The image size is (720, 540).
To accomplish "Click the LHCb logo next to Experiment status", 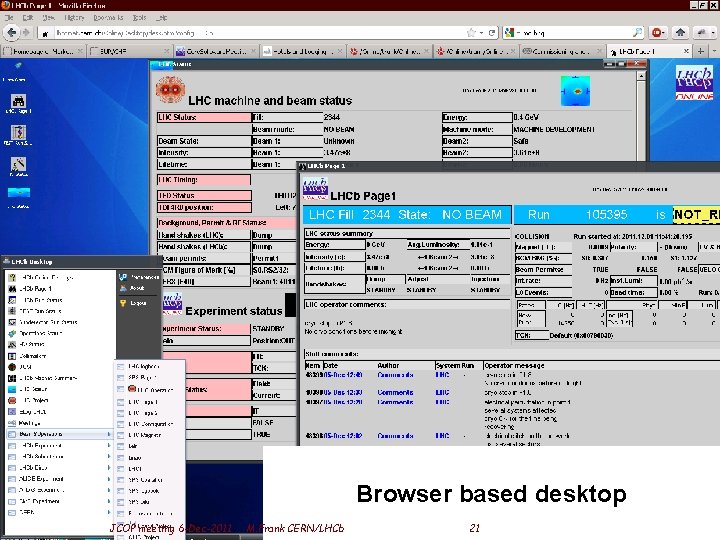I will (x=170, y=305).
